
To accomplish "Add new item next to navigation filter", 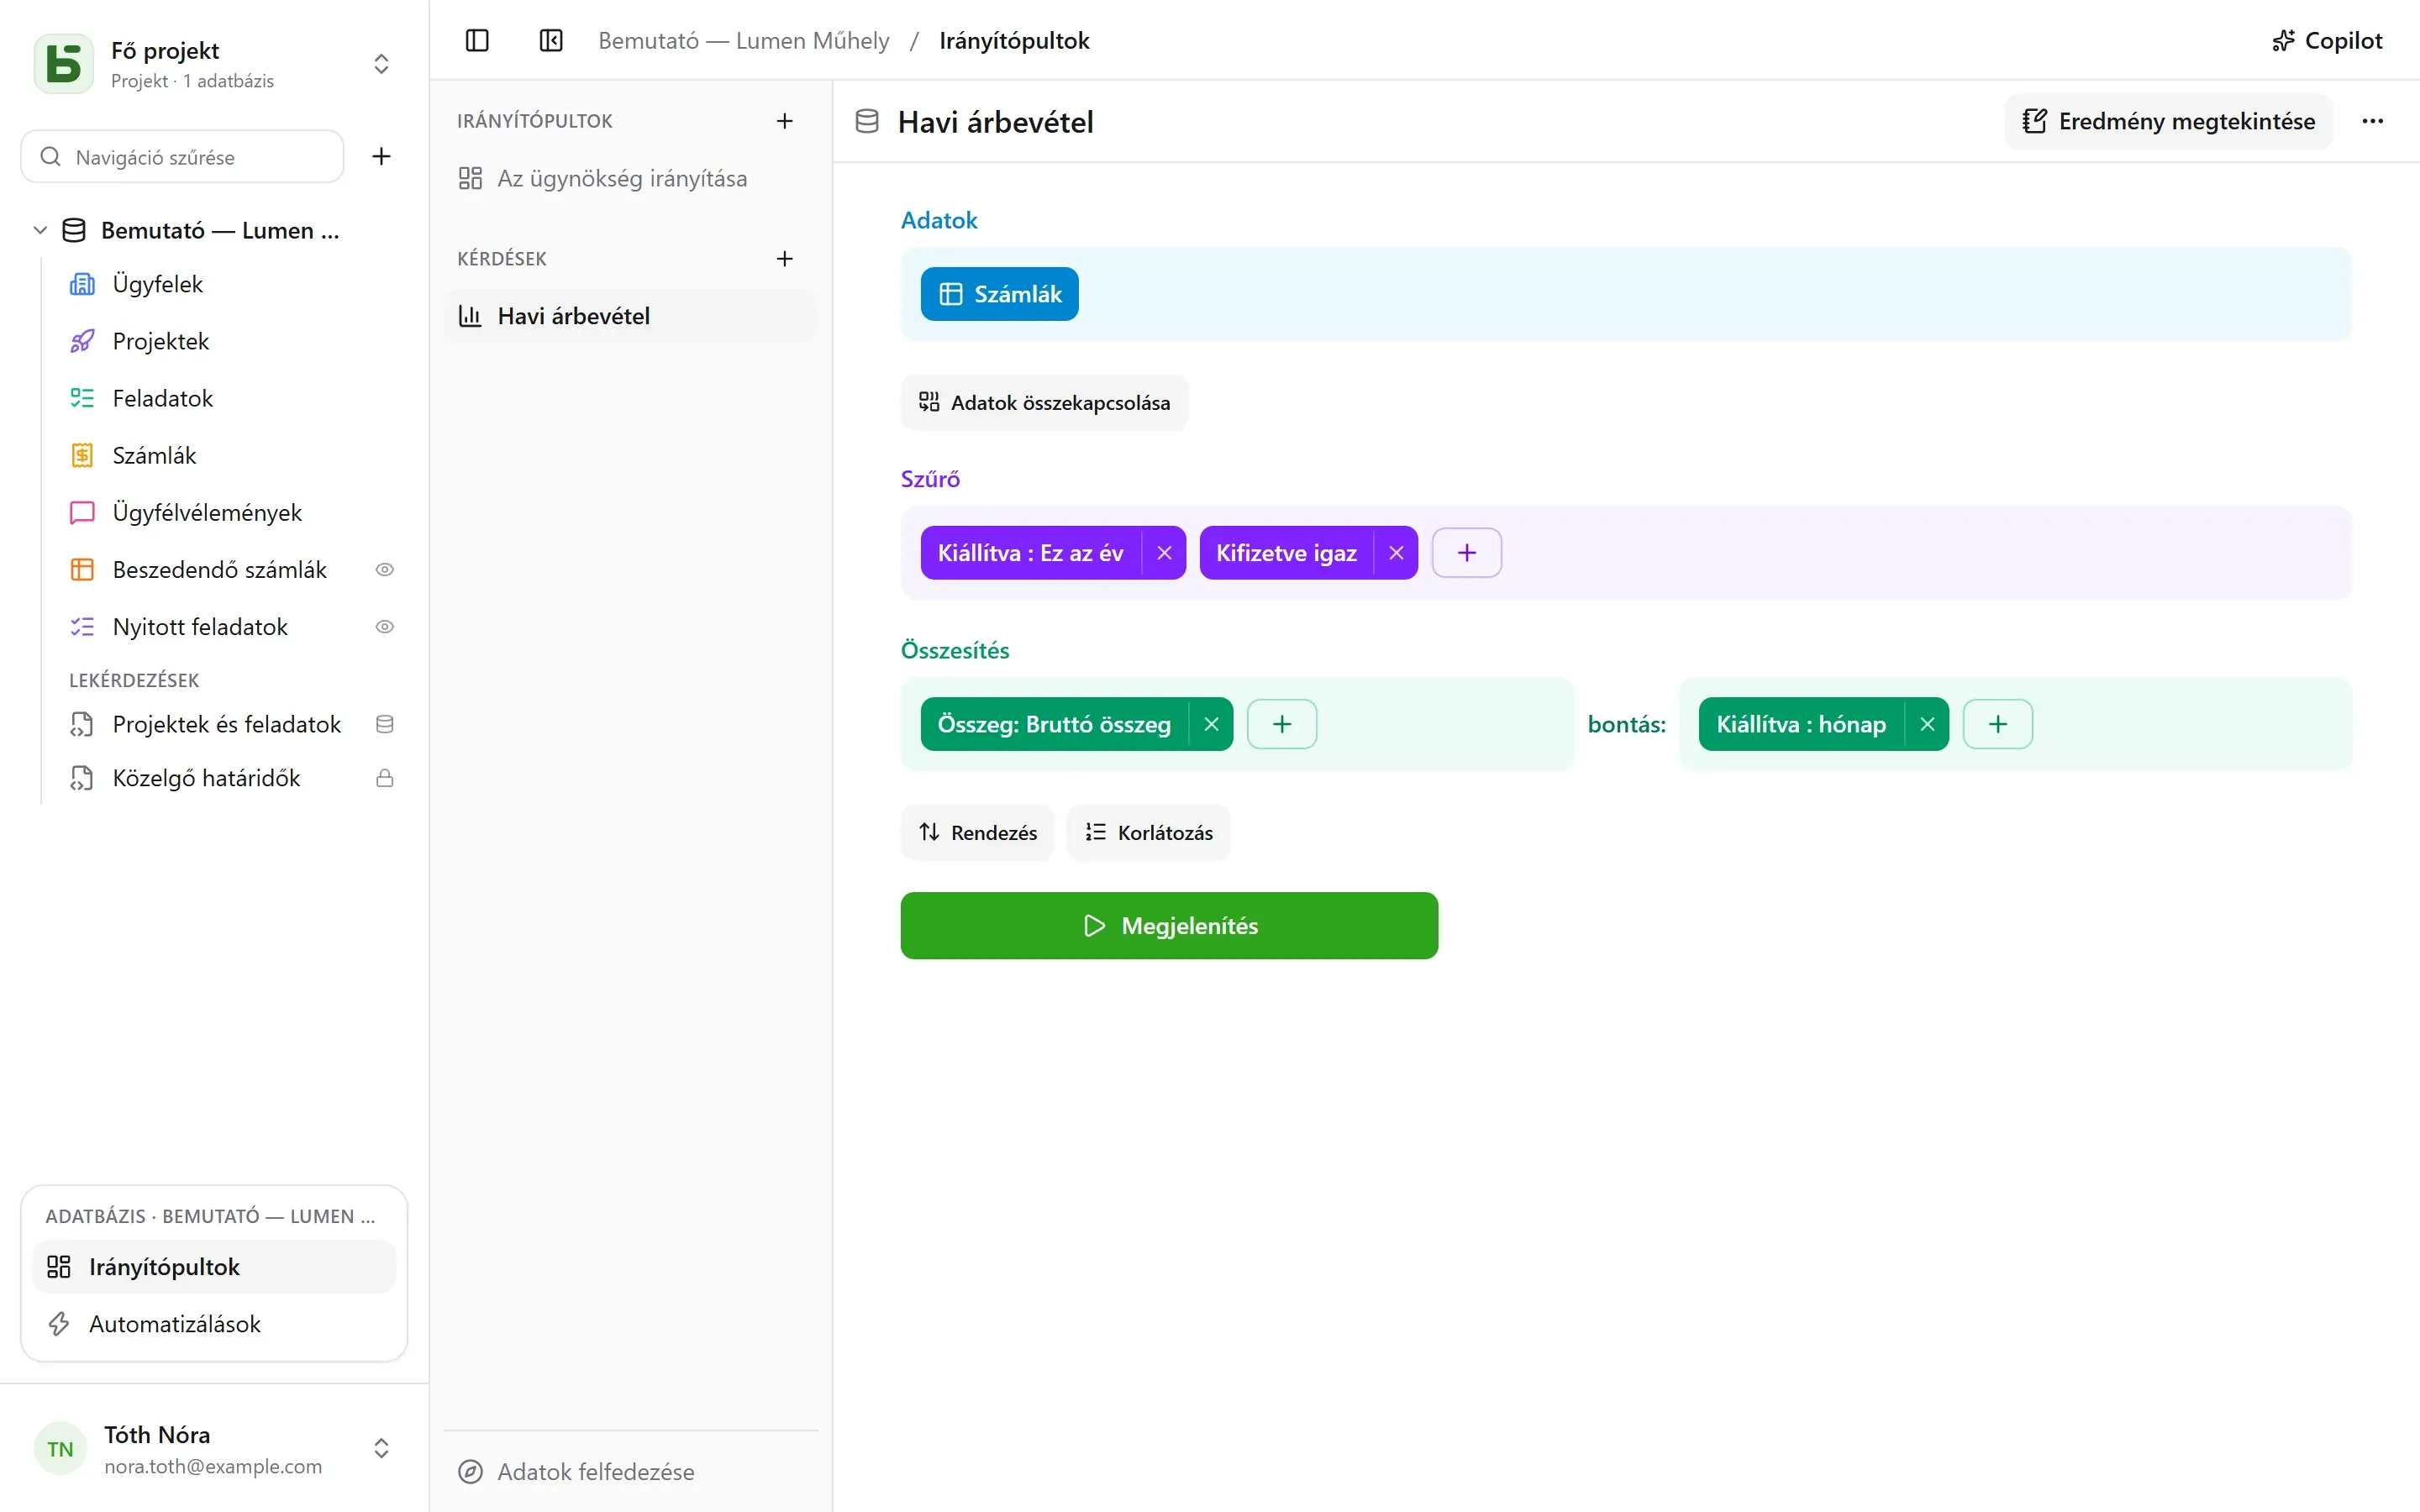I will 381,156.
